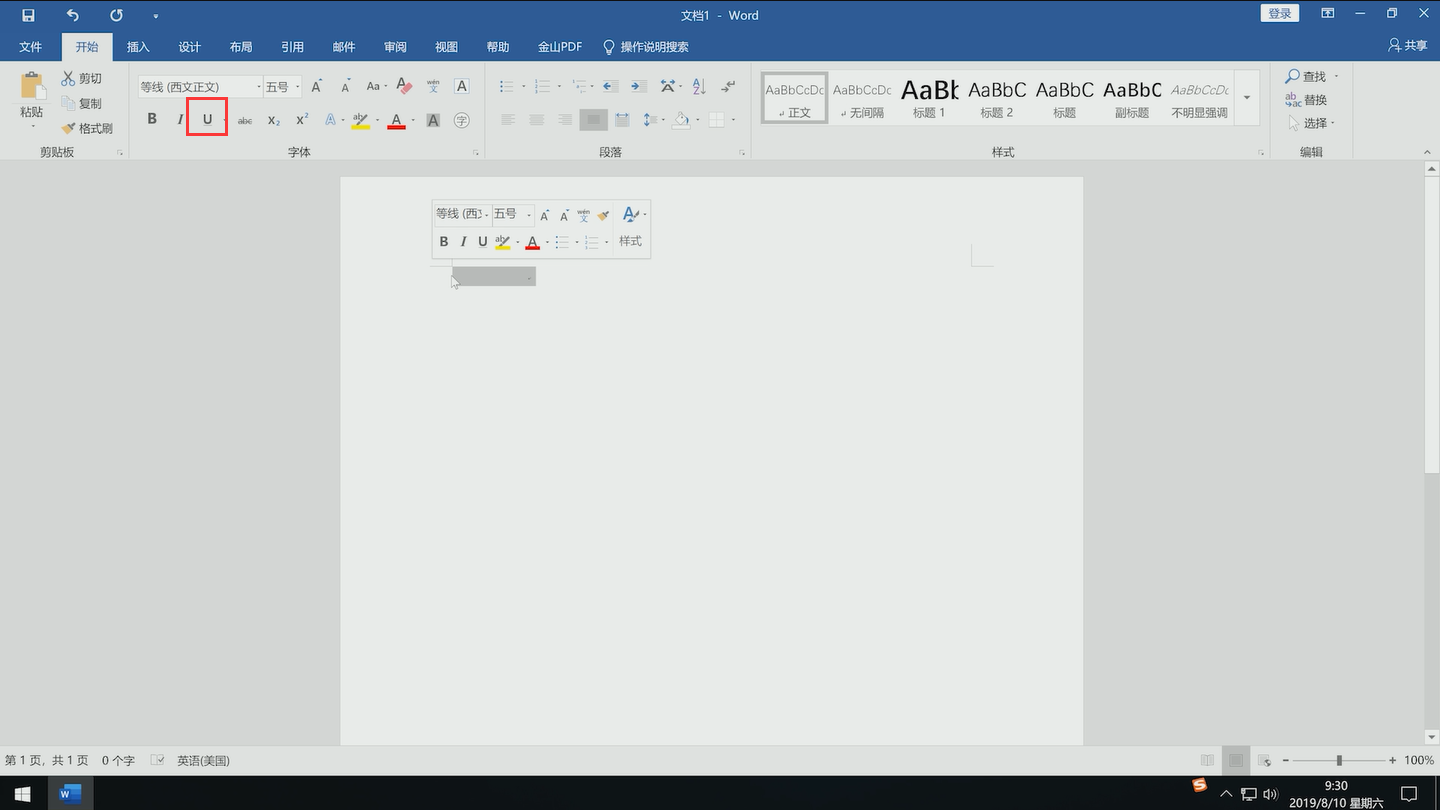Toggle superscript x² formatting

pyautogui.click(x=302, y=120)
